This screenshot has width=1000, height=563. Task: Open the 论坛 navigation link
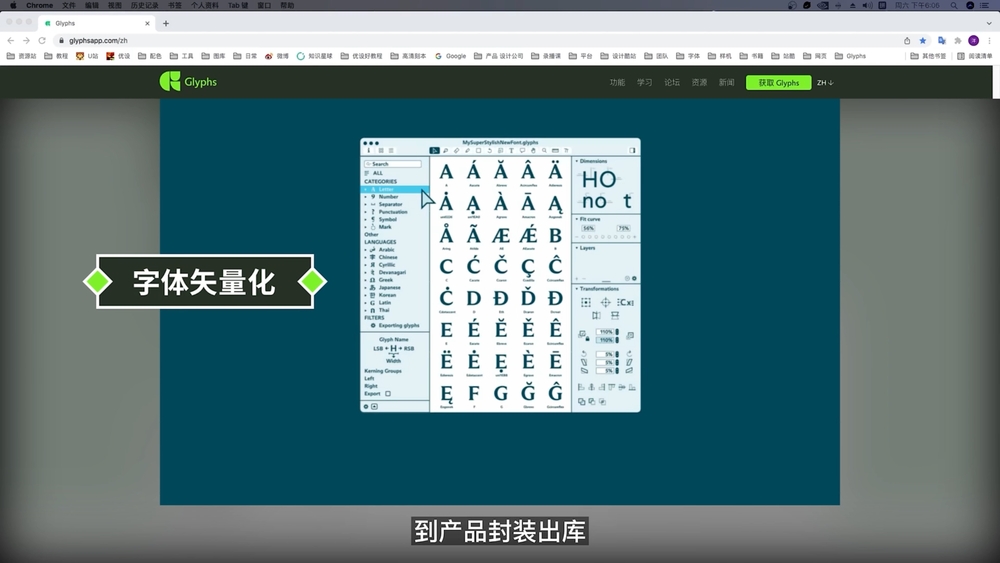click(x=672, y=82)
